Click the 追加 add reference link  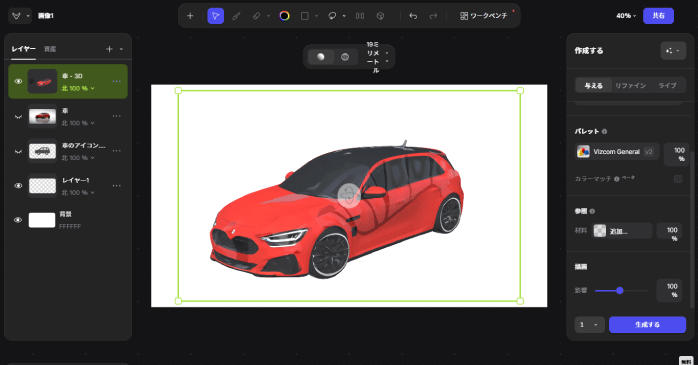619,231
